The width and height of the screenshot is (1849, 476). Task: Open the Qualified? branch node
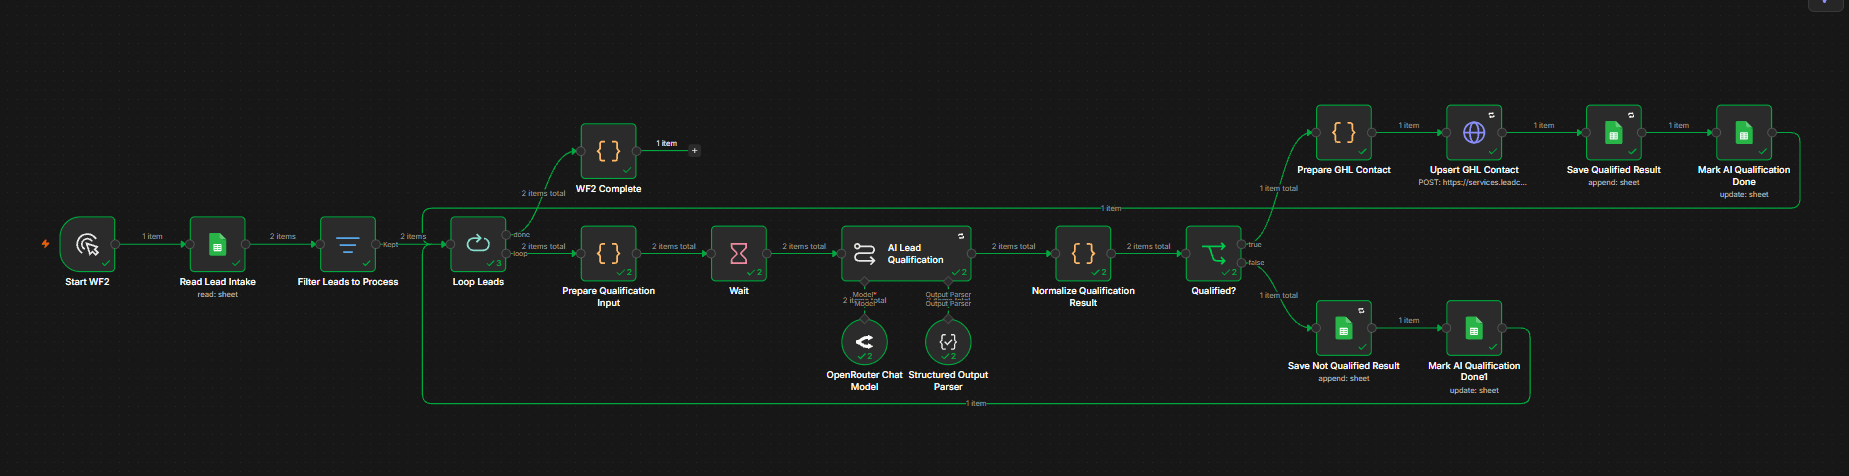tap(1213, 253)
